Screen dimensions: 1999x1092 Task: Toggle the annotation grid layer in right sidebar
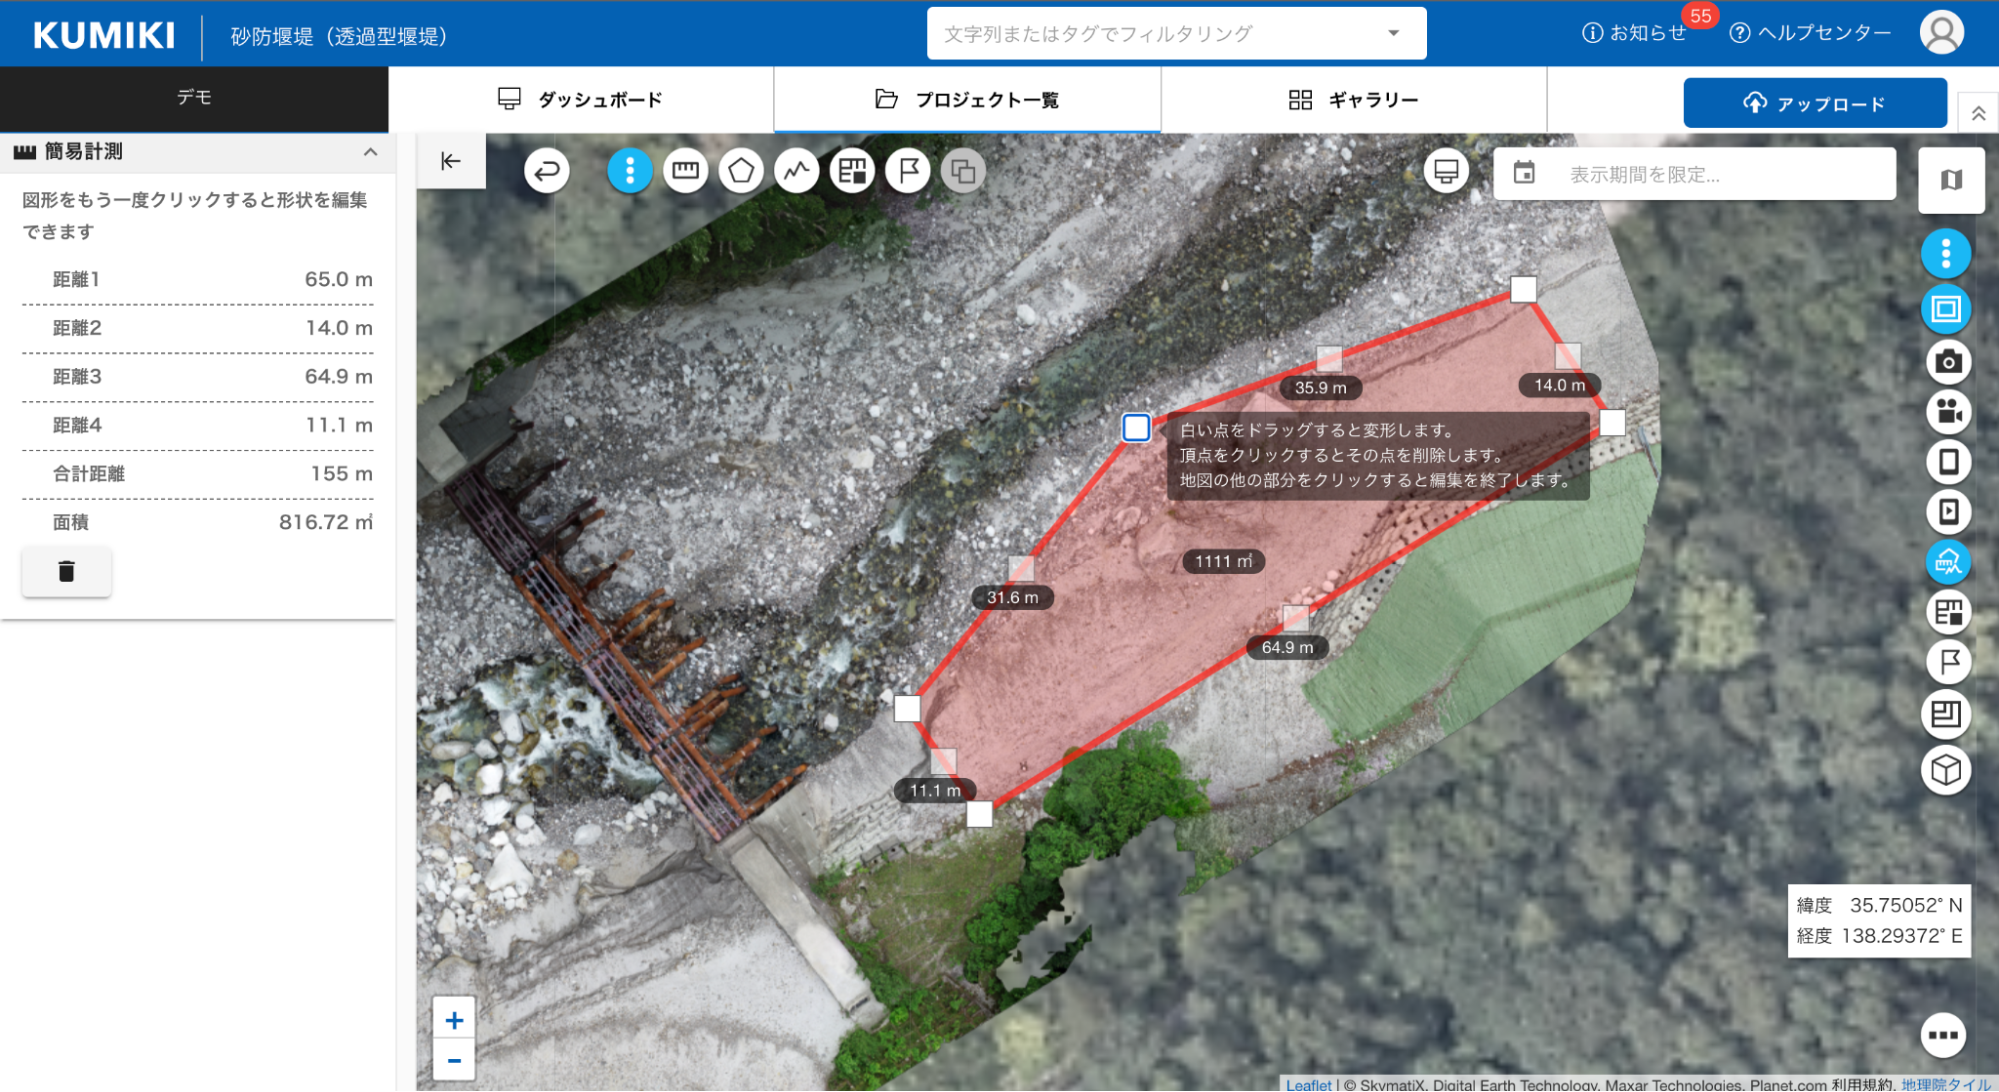[1948, 612]
